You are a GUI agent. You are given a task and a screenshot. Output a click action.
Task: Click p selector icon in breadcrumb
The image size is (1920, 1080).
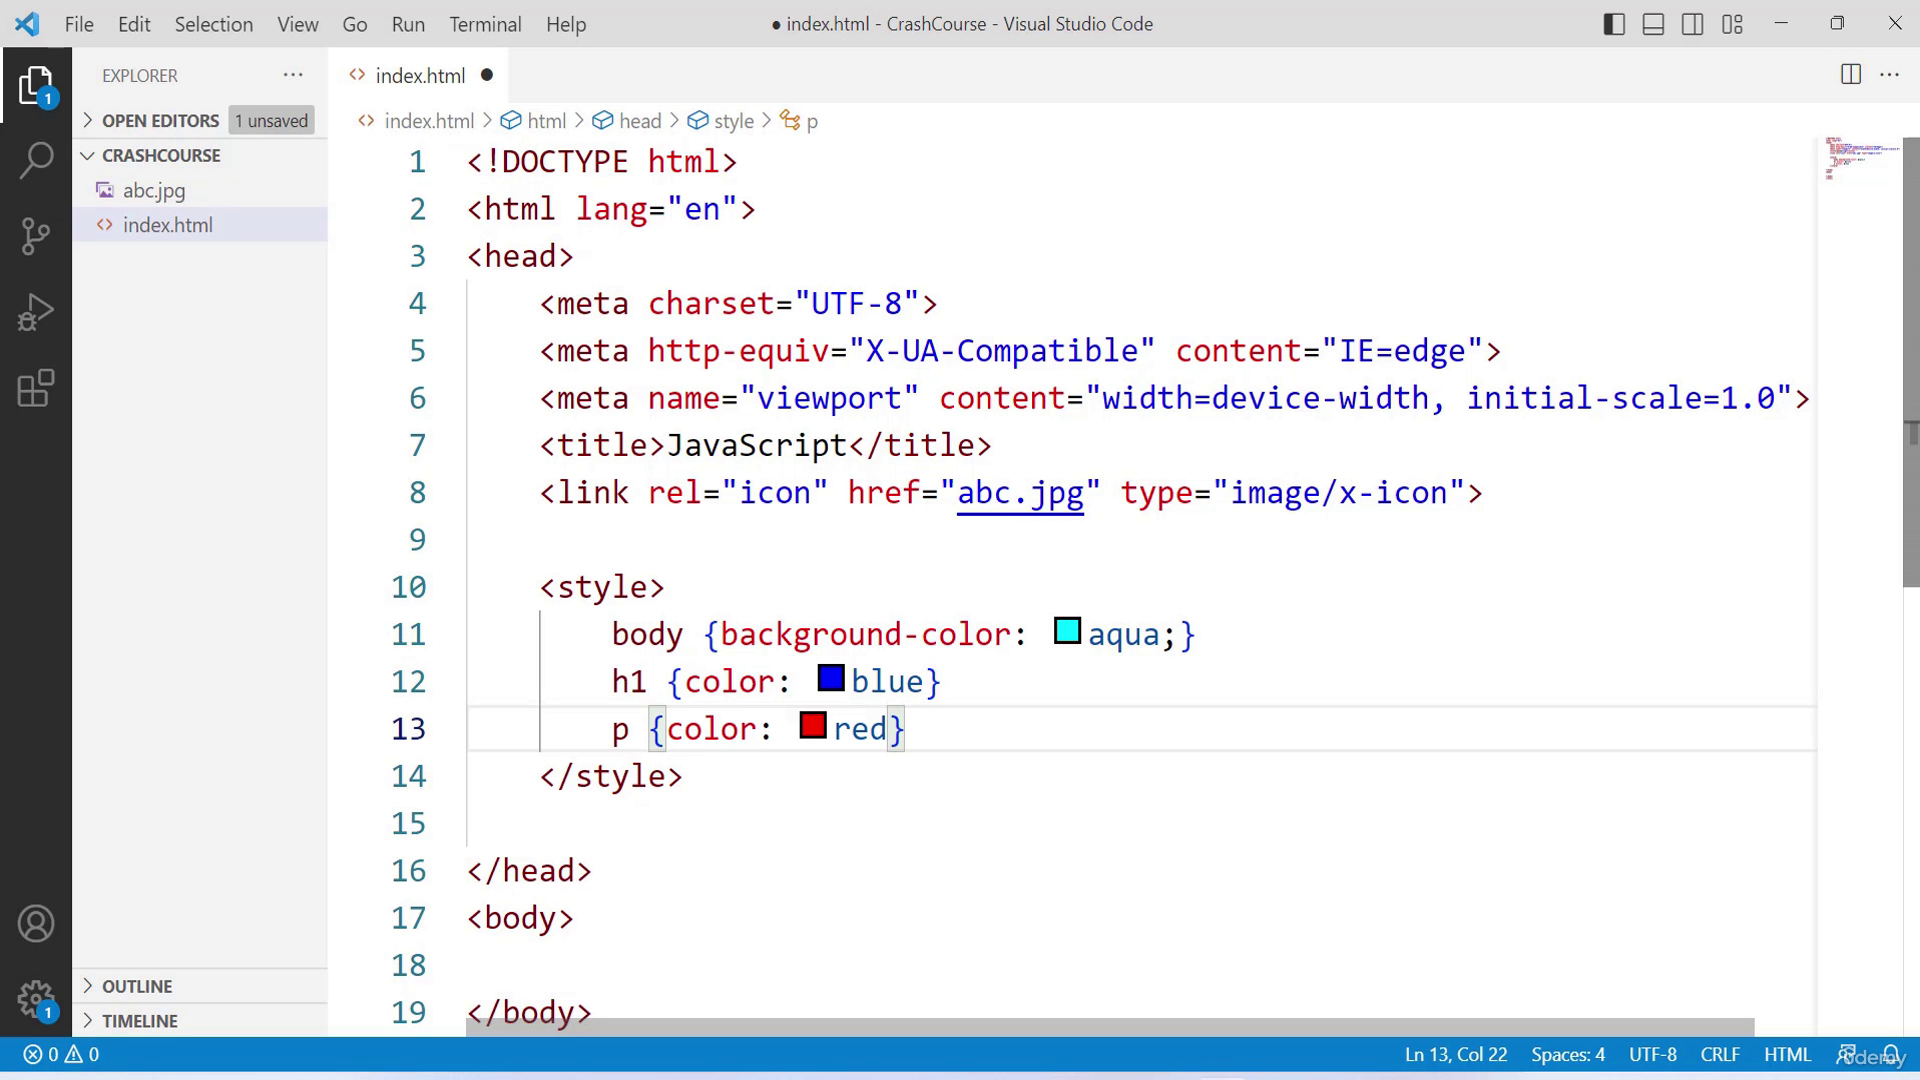pyautogui.click(x=790, y=121)
